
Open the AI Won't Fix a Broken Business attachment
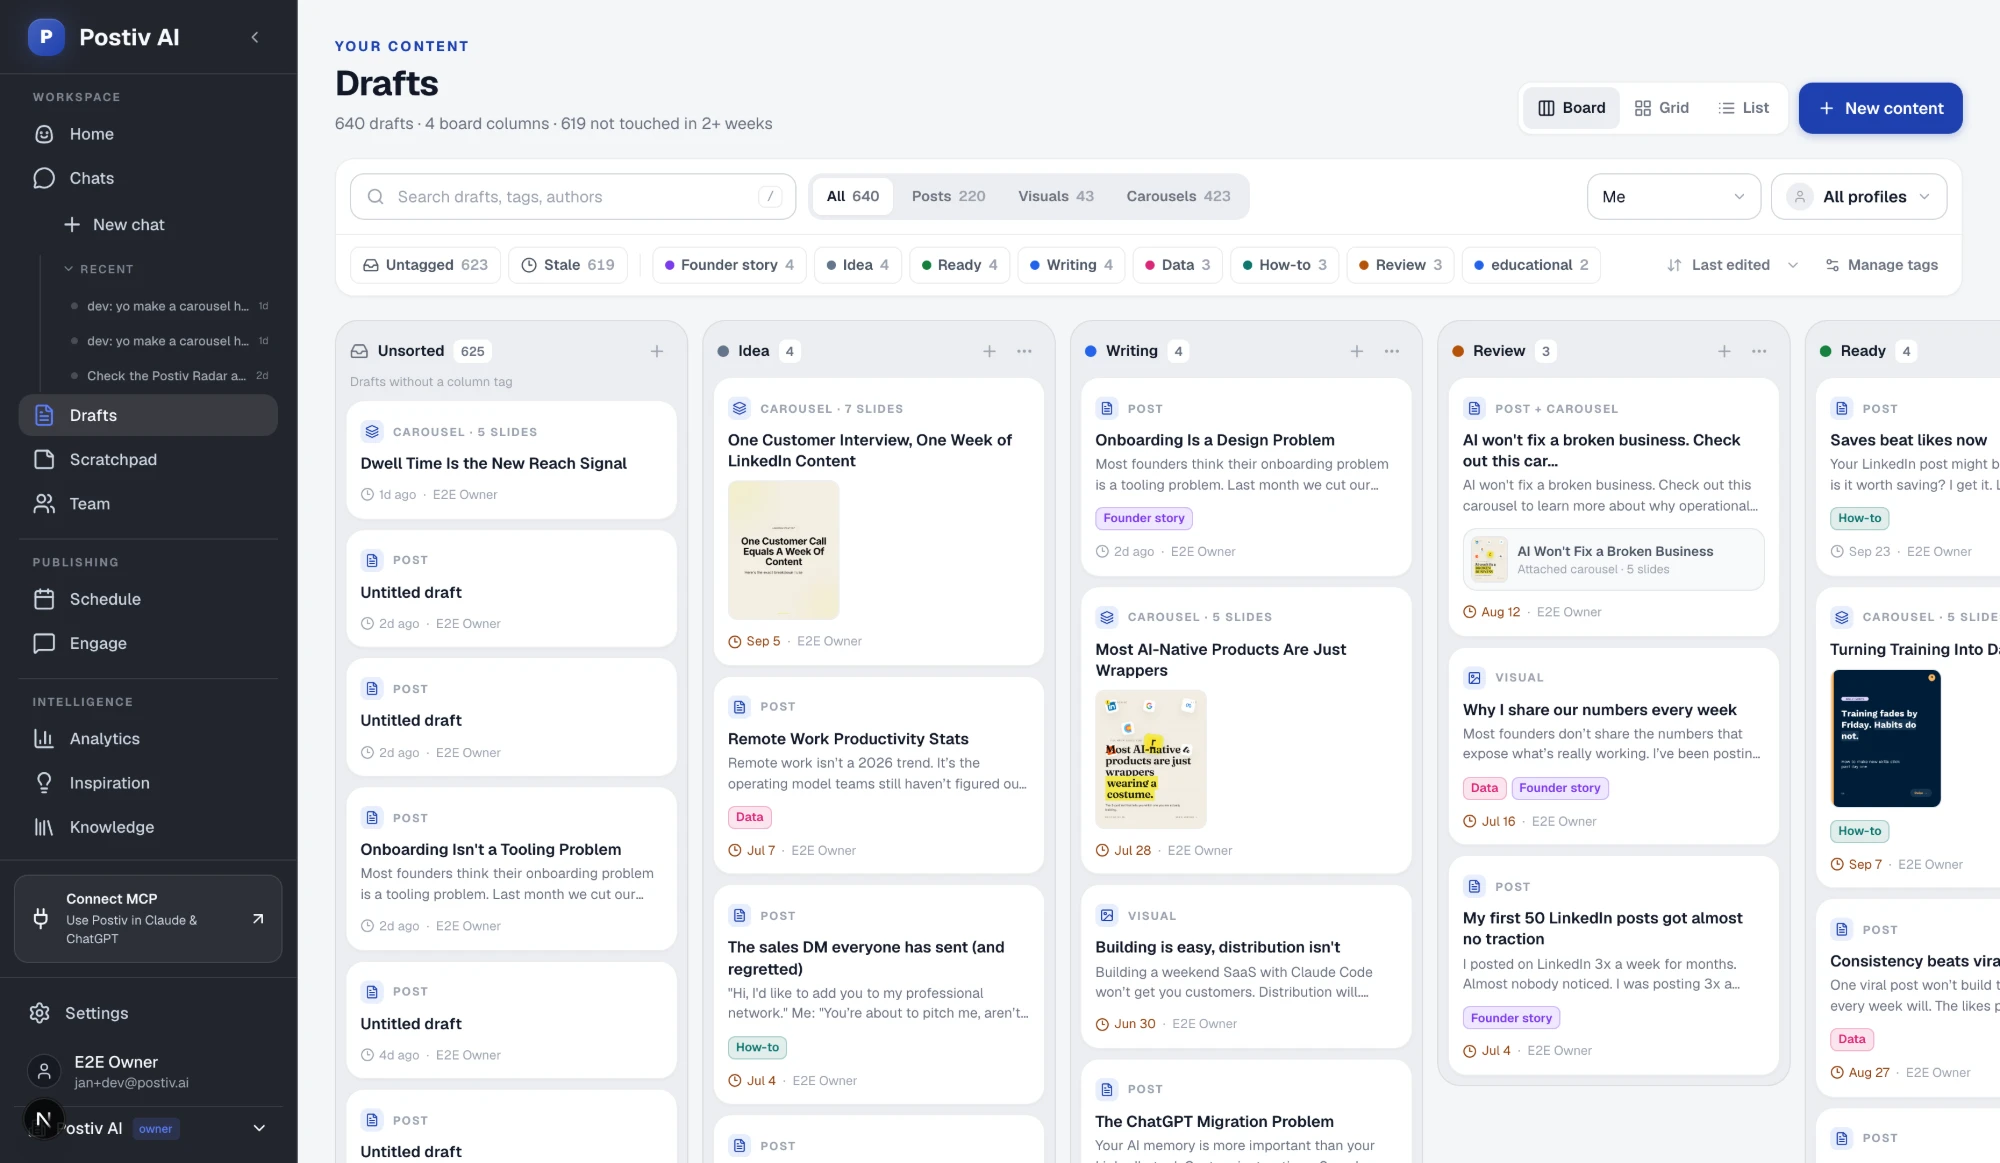(1614, 560)
